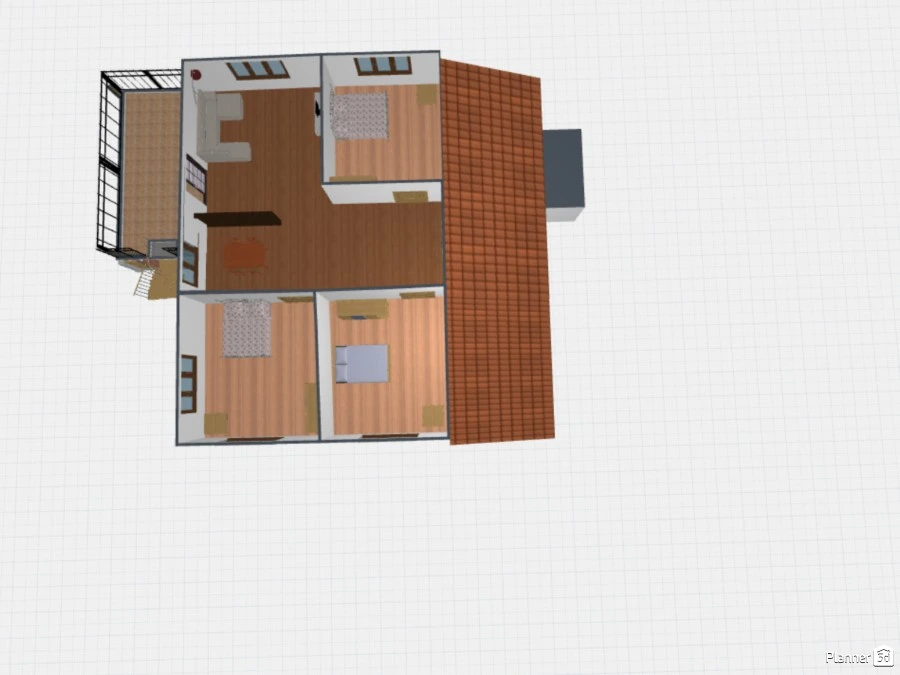This screenshot has height=675, width=900.
Task: Select cabinet in bottom-left bedroom's lower corner
Action: [x=215, y=424]
